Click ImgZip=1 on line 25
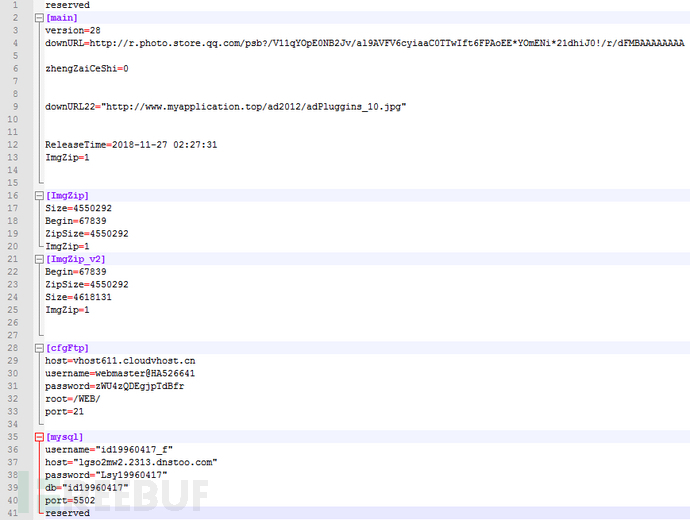 point(67,310)
